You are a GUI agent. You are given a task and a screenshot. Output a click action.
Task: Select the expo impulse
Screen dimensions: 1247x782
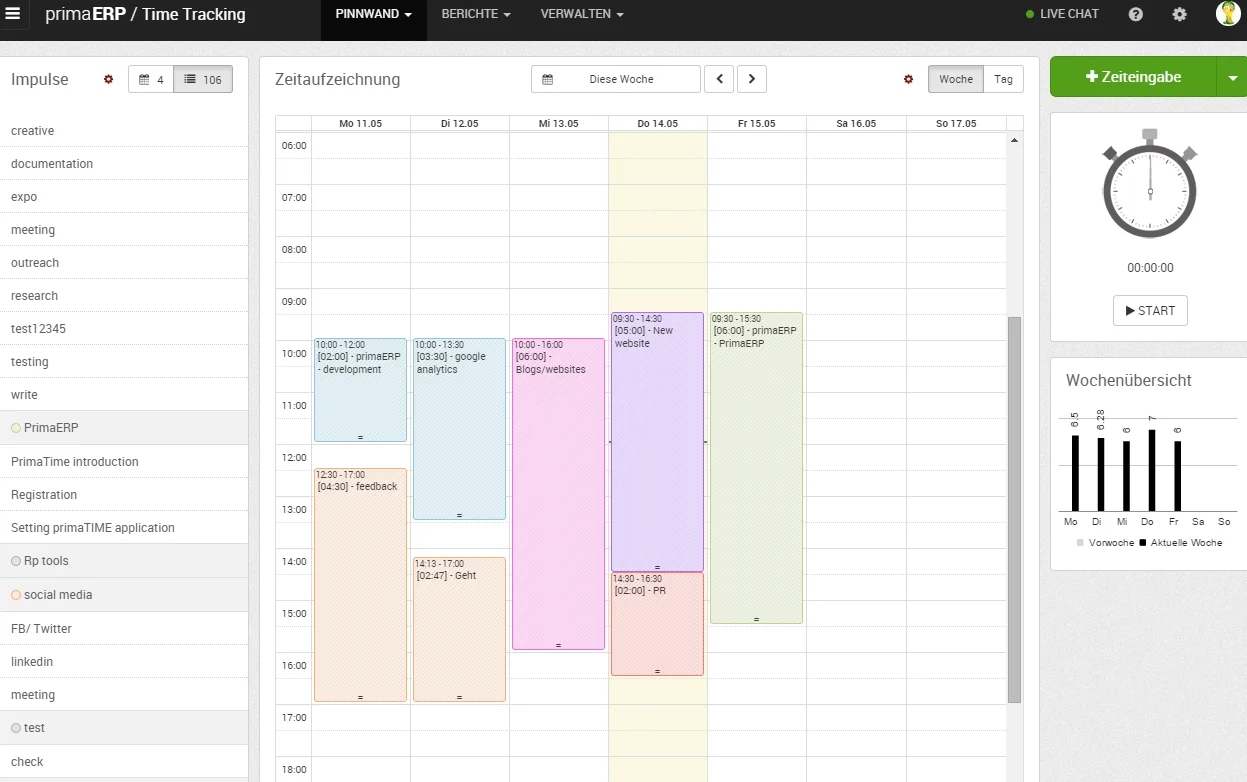(x=124, y=197)
